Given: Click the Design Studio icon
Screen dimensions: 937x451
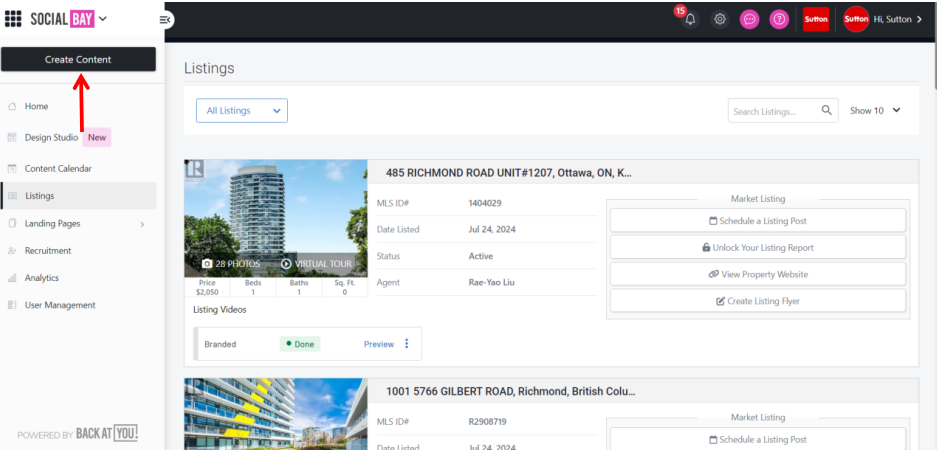Looking at the screenshot, I should (12, 137).
